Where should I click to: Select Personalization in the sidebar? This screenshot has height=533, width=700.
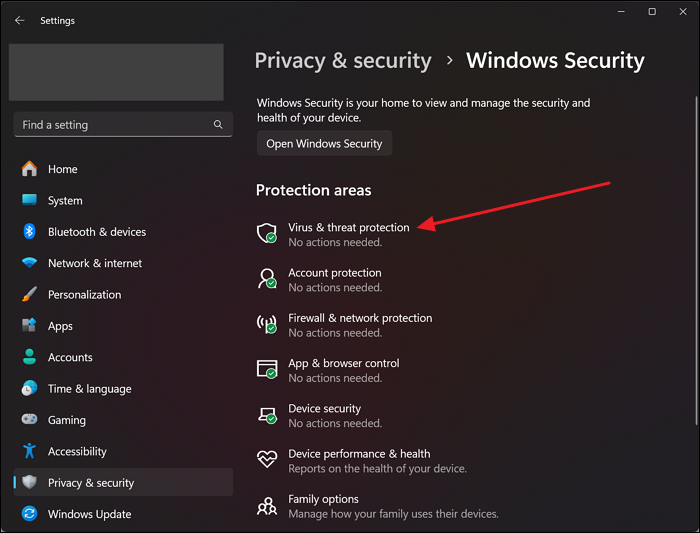tap(84, 295)
